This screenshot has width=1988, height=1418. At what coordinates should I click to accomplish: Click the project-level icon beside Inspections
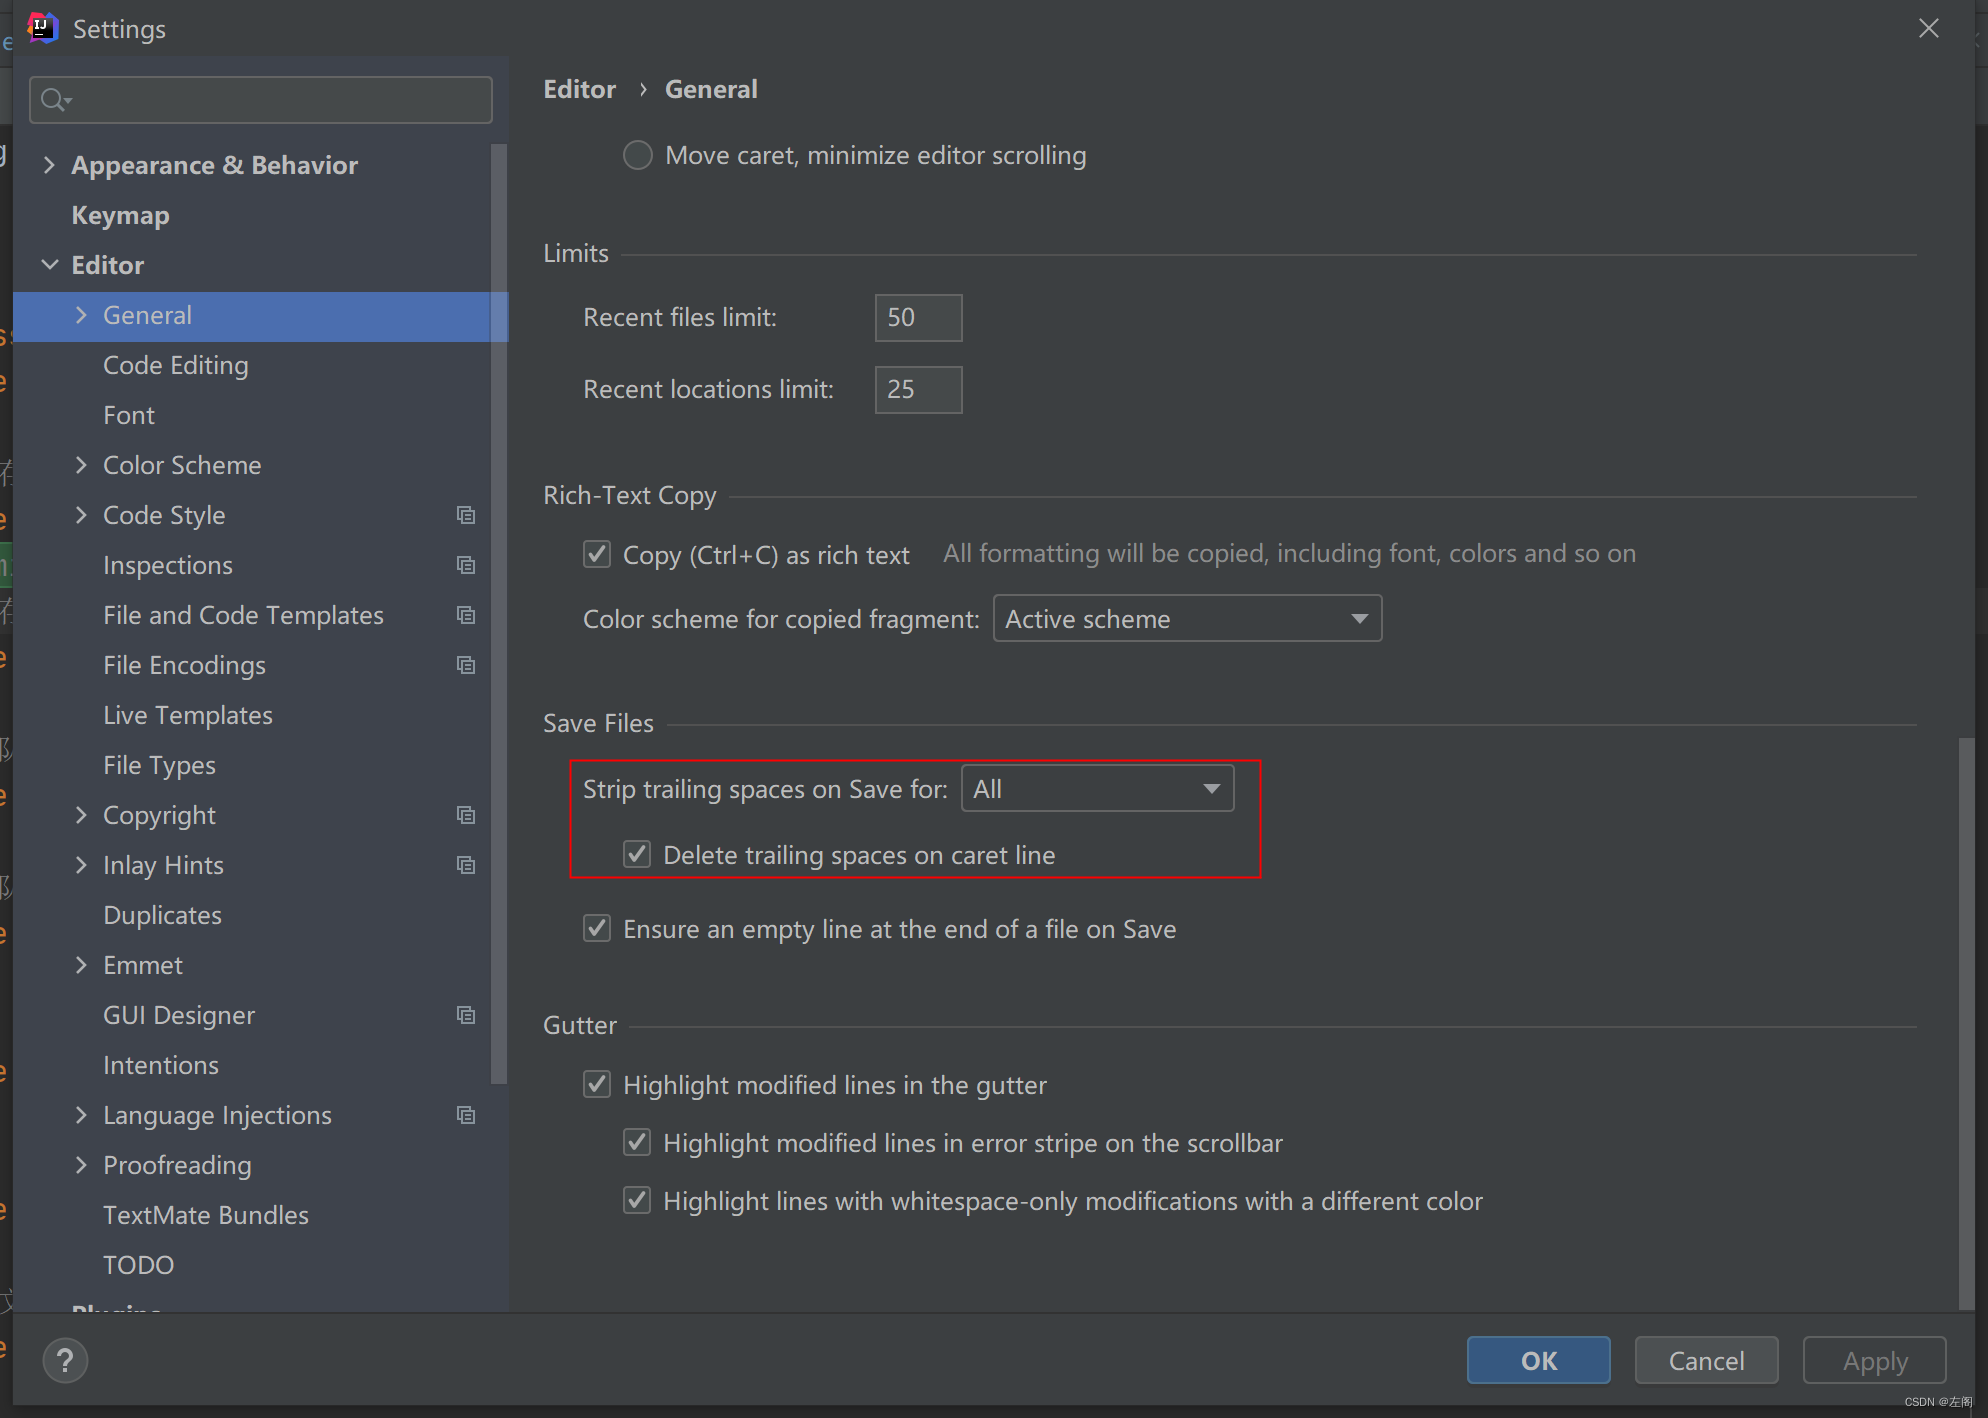point(465,565)
